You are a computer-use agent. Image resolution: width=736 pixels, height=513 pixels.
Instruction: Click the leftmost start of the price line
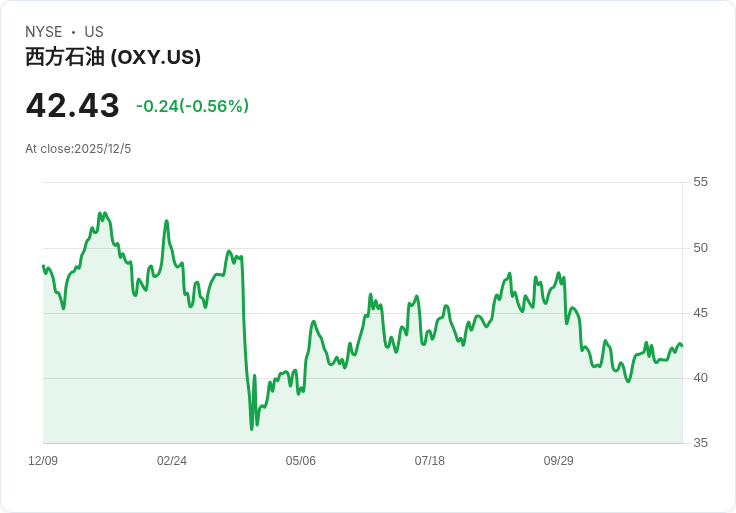pos(43,266)
